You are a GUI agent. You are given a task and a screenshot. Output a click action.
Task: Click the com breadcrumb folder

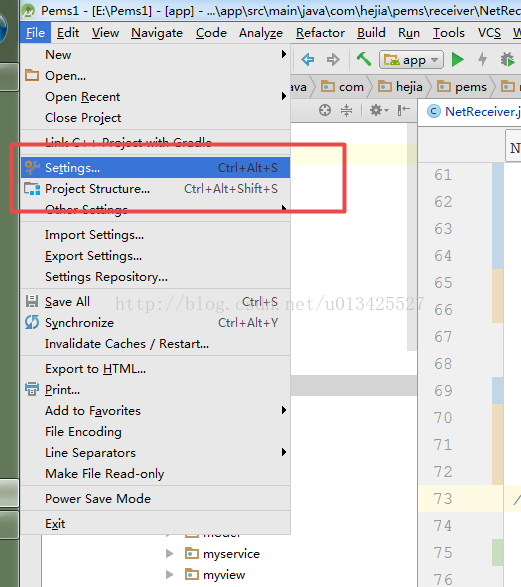pos(342,87)
